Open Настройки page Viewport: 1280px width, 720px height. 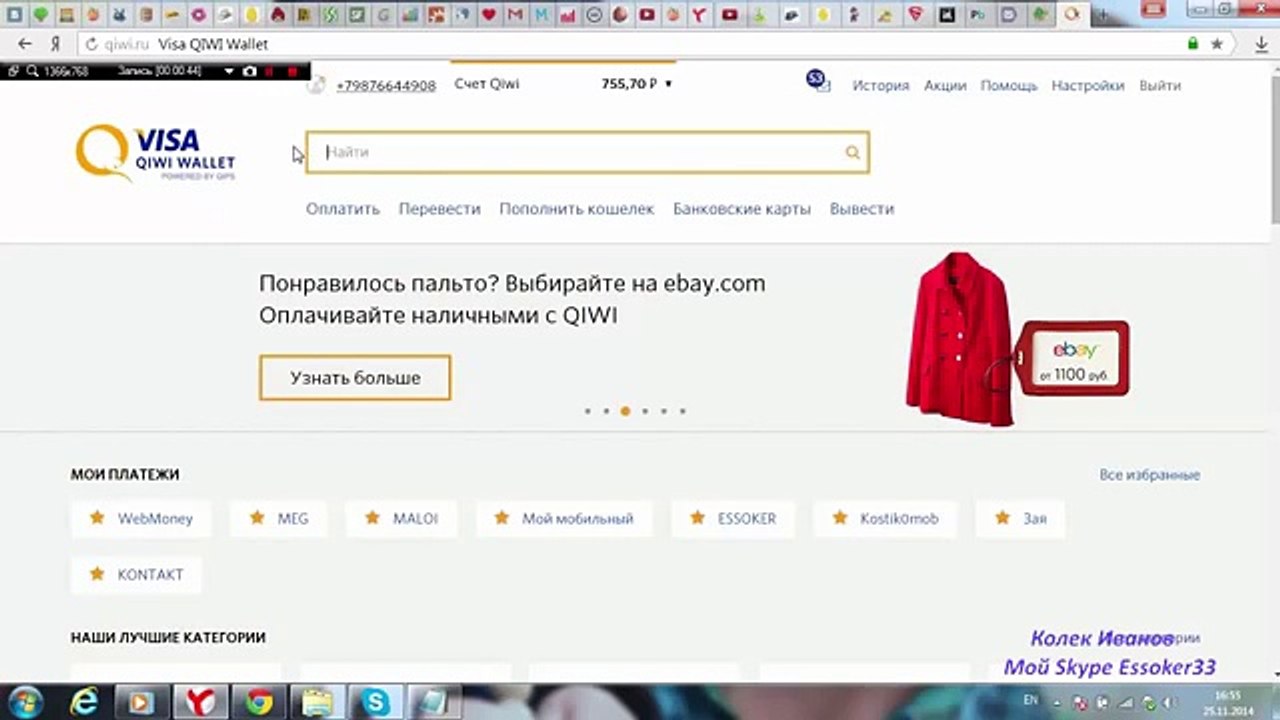point(1088,86)
